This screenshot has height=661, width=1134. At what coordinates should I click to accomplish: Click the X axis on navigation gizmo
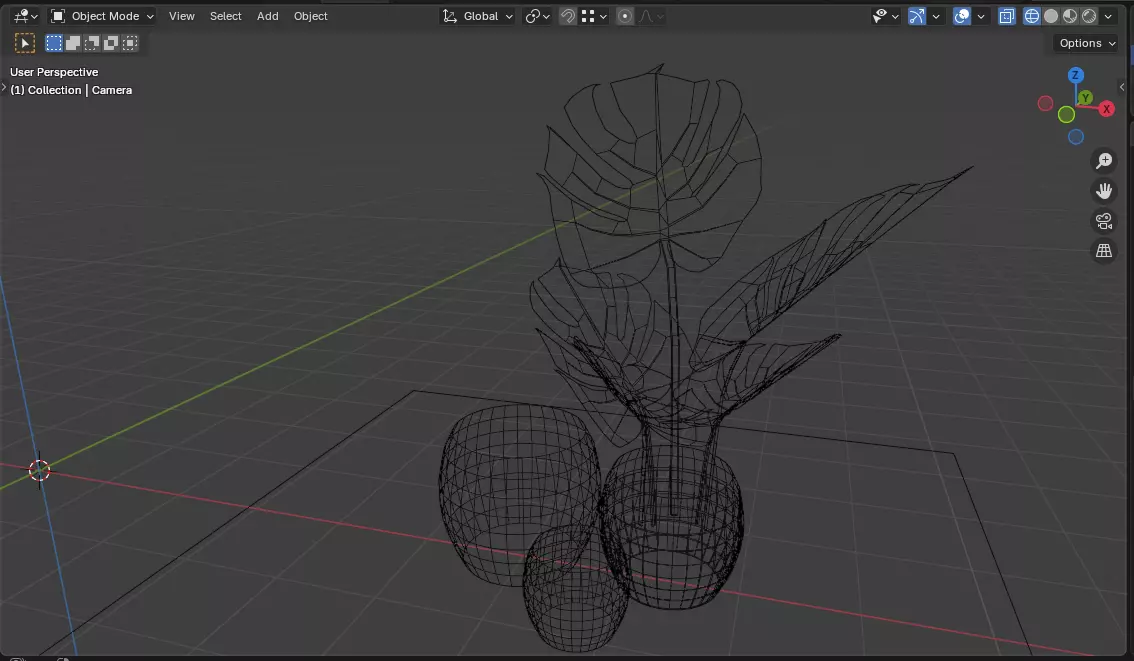pos(1106,109)
